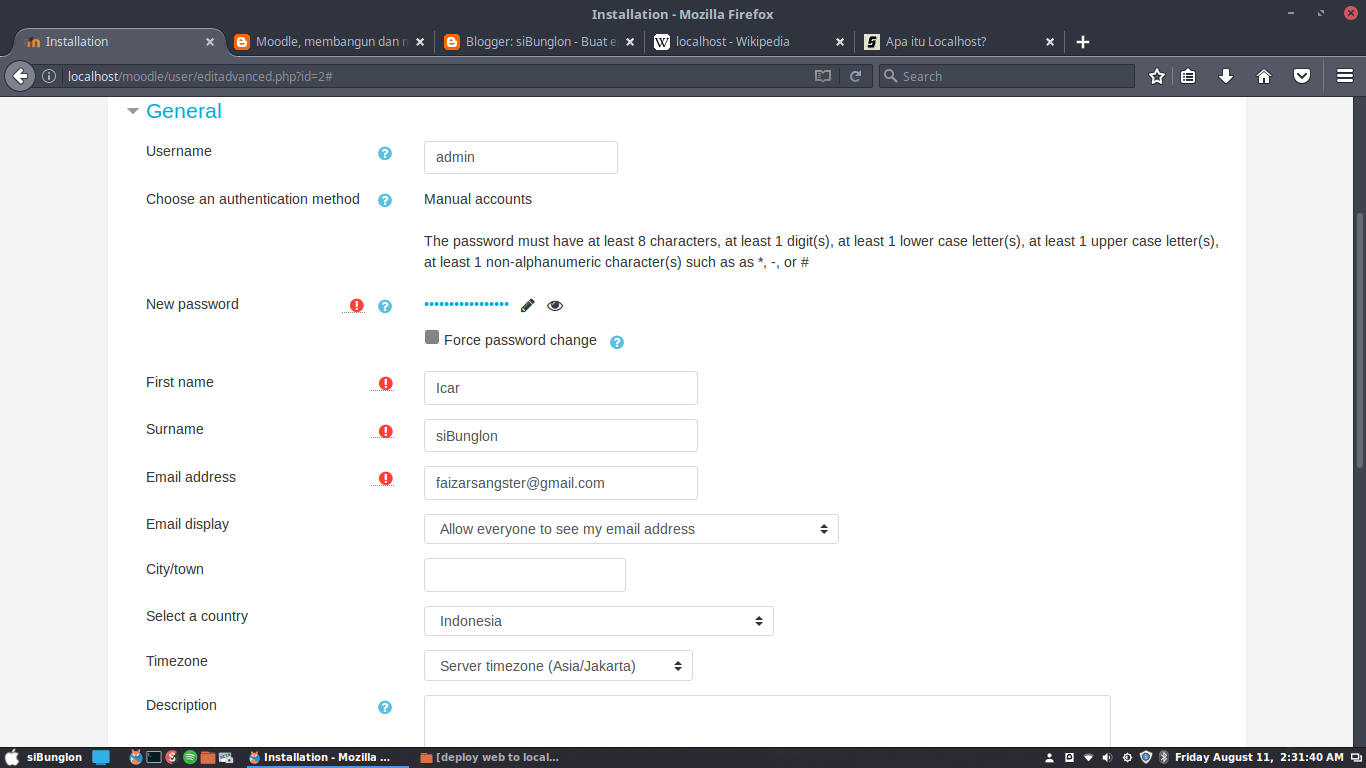
Task: Click inside the Description text area
Action: click(767, 720)
